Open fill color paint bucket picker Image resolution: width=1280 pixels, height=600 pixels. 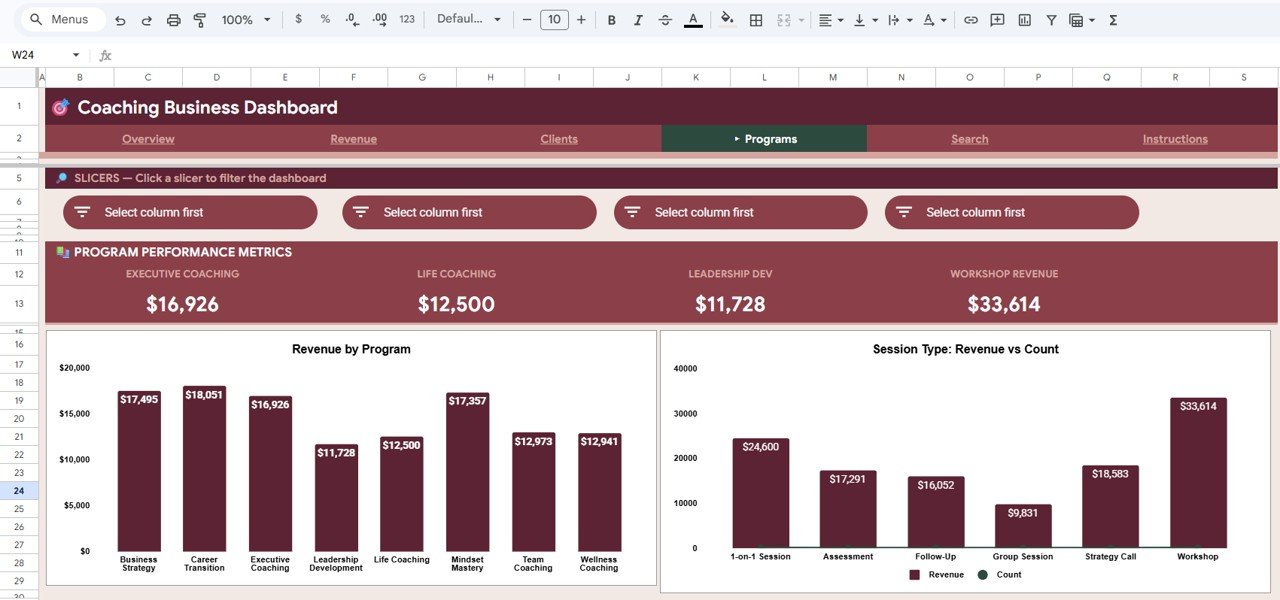[727, 20]
